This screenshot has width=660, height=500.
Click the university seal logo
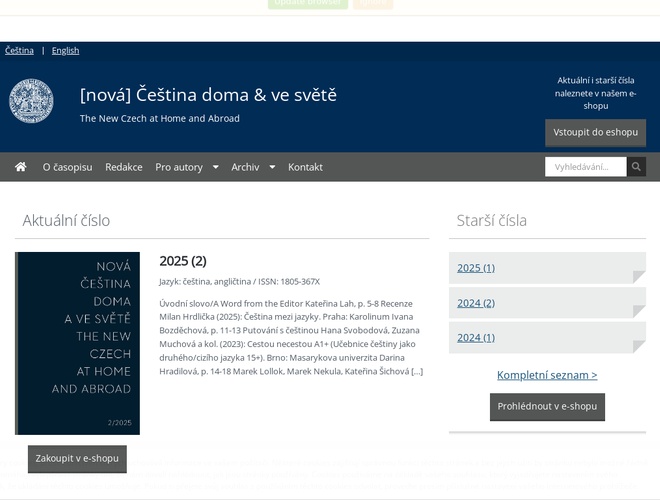coord(31,101)
